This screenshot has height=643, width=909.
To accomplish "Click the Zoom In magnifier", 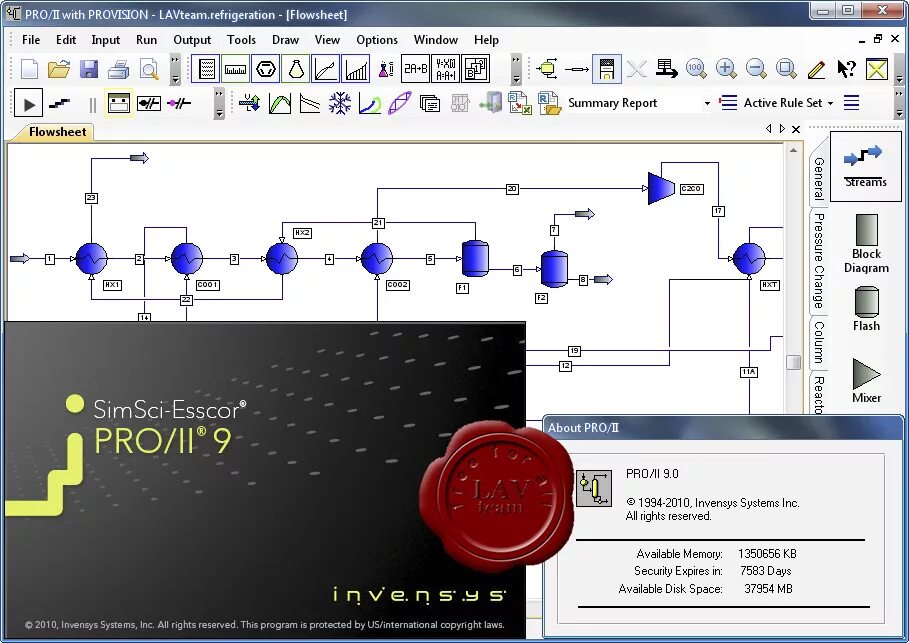I will pos(726,68).
